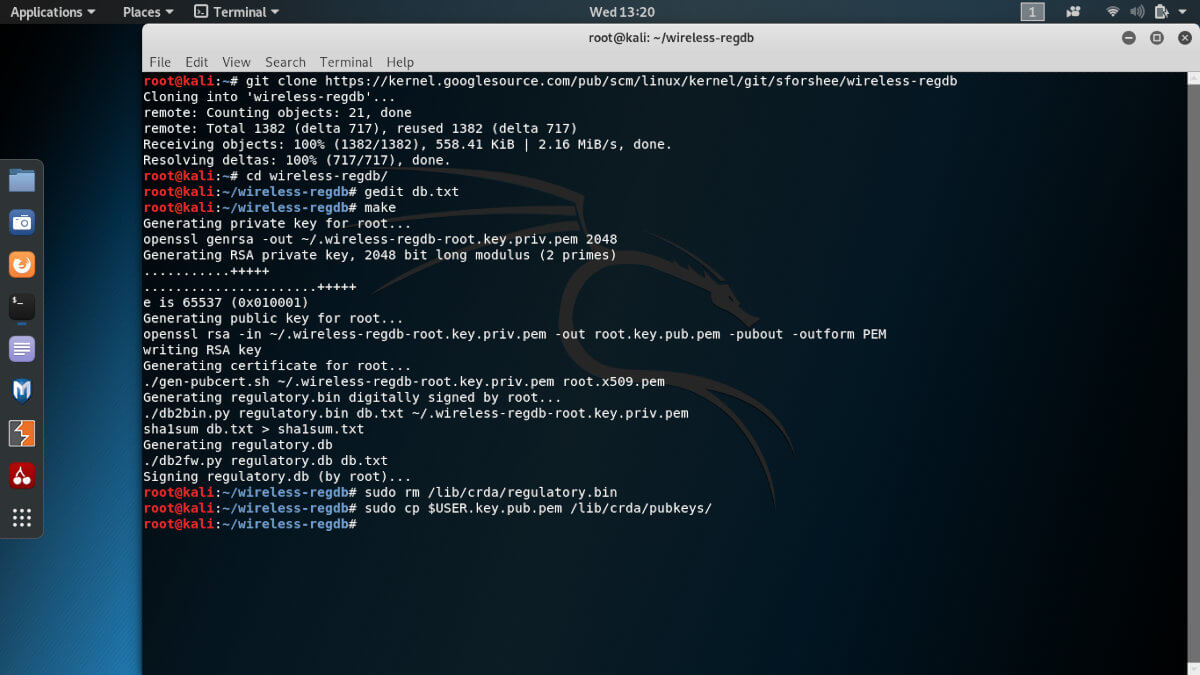Click the volume speaker icon
Viewport: 1200px width, 675px height.
click(x=1136, y=12)
